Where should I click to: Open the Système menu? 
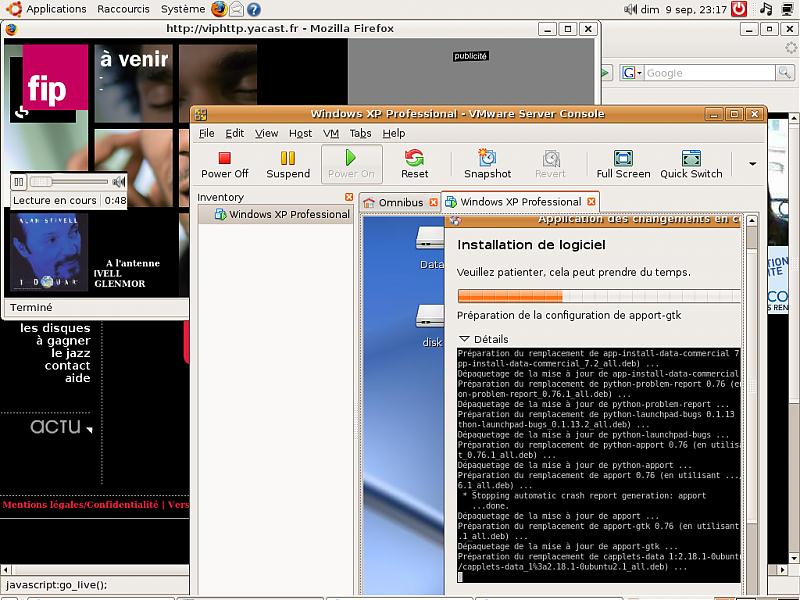(x=183, y=9)
